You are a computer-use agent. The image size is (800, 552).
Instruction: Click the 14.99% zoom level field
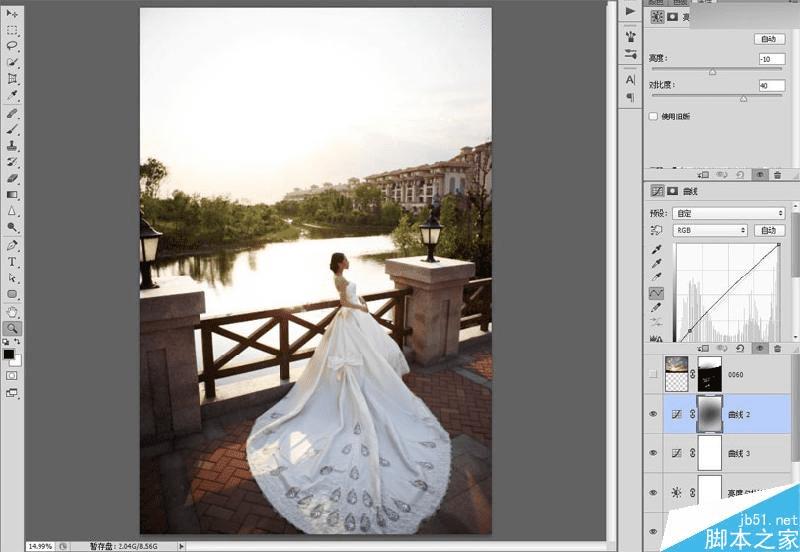[x=40, y=546]
